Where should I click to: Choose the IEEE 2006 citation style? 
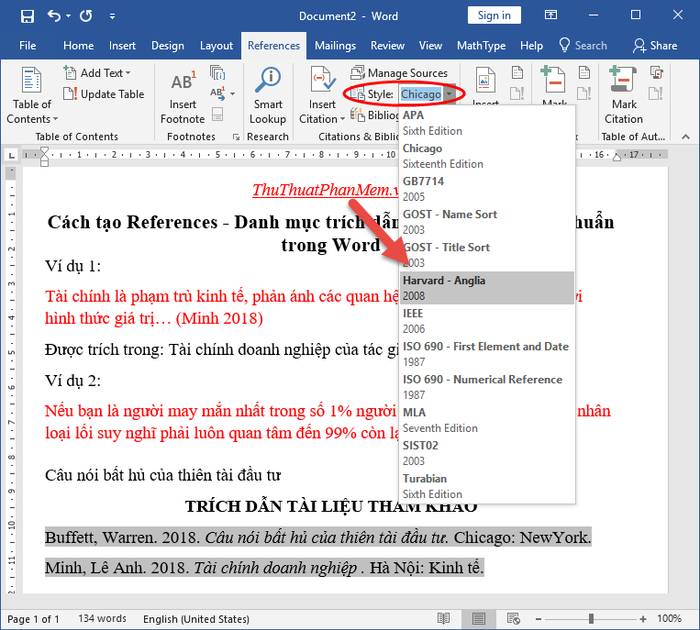pos(487,321)
